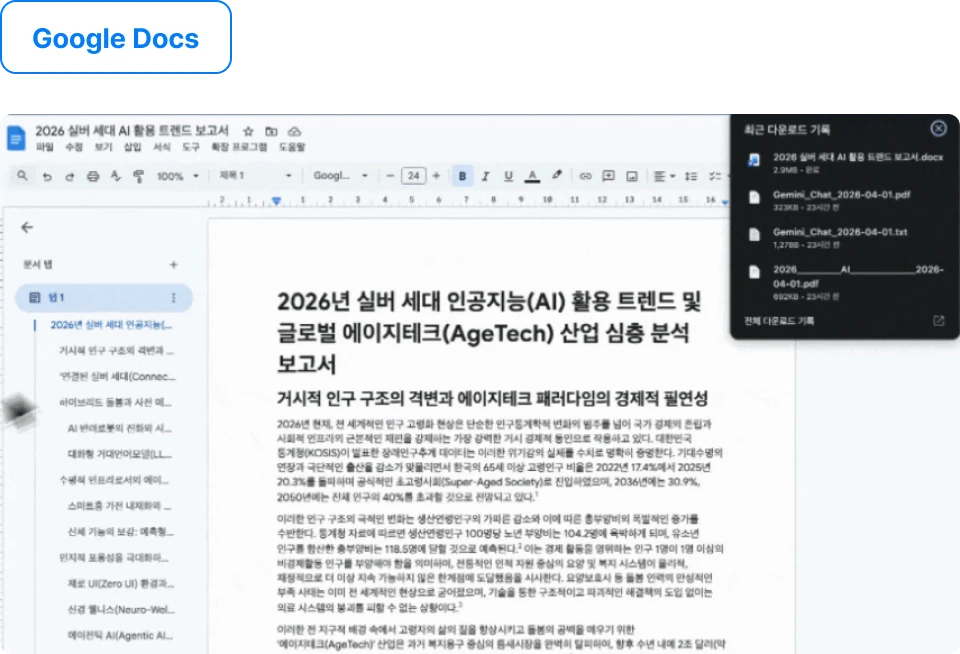Toggle bold formatting

[x=462, y=176]
